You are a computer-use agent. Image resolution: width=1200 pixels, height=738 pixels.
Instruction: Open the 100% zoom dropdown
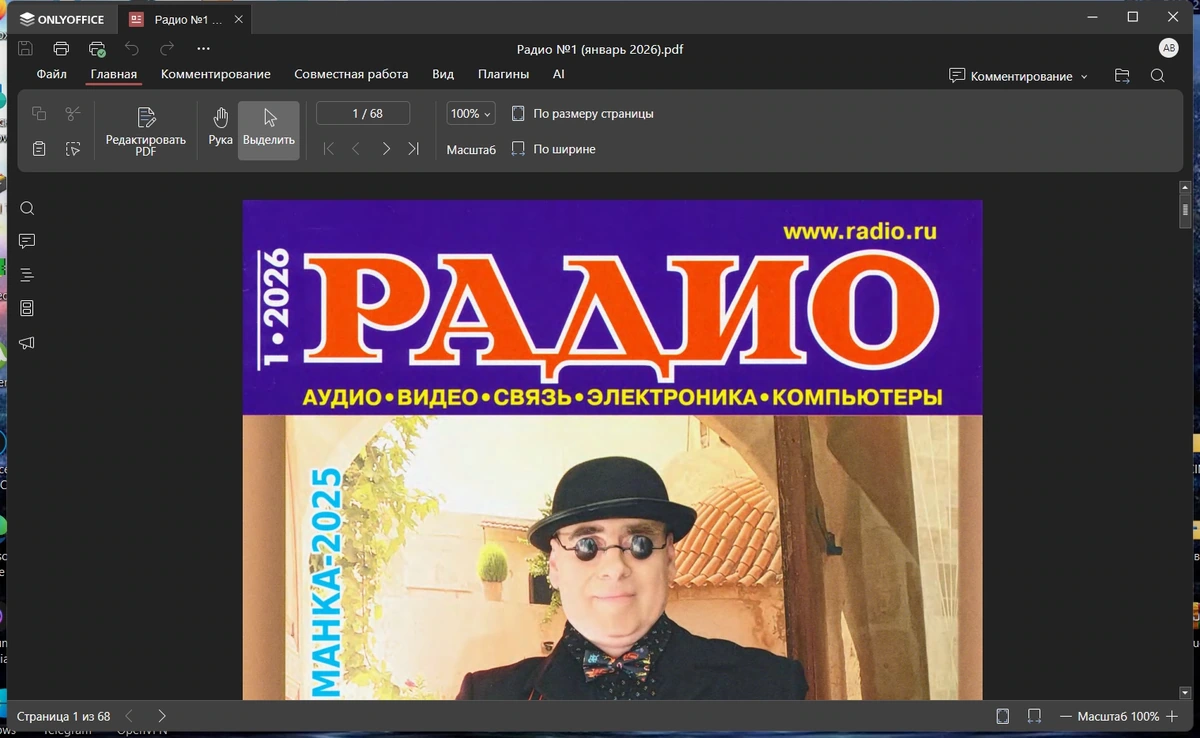[x=470, y=114]
